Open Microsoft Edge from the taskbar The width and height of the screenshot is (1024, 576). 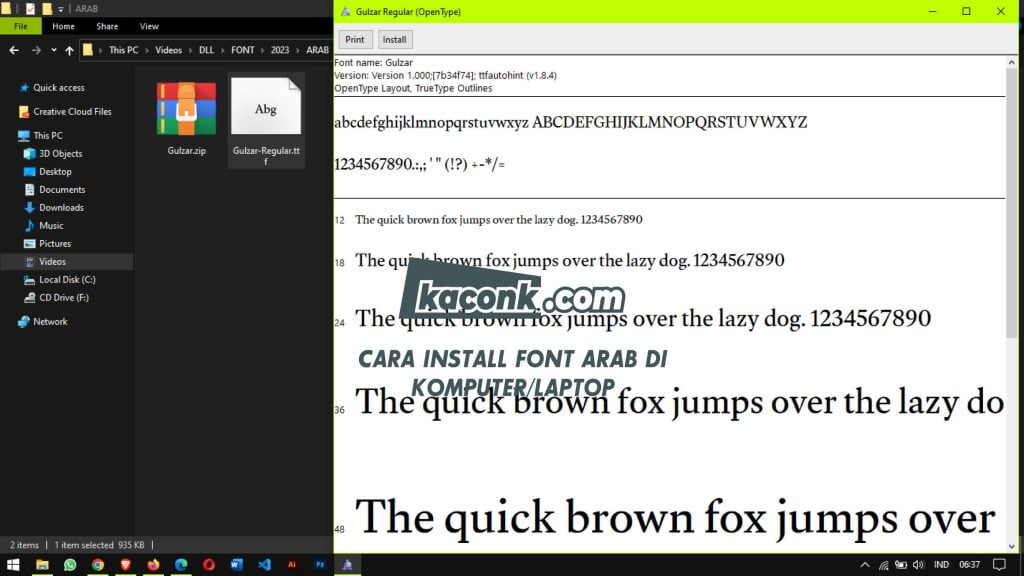pyautogui.click(x=181, y=564)
